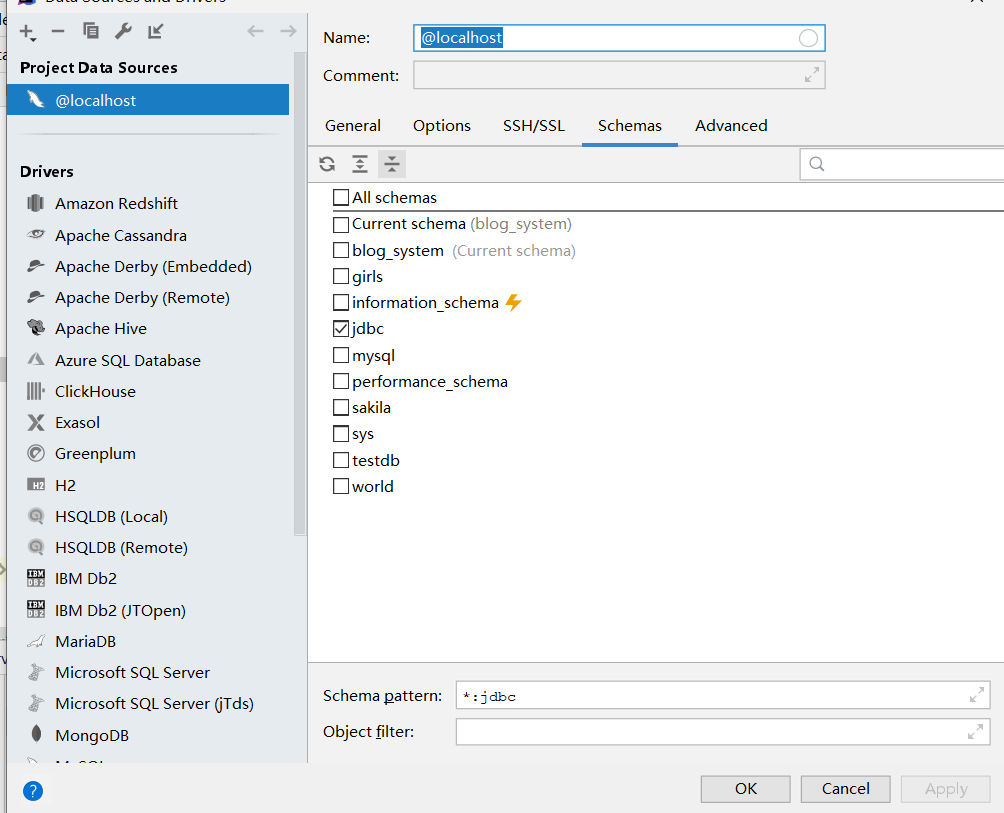Select the Exasol driver
Image resolution: width=1004 pixels, height=813 pixels.
click(x=77, y=423)
